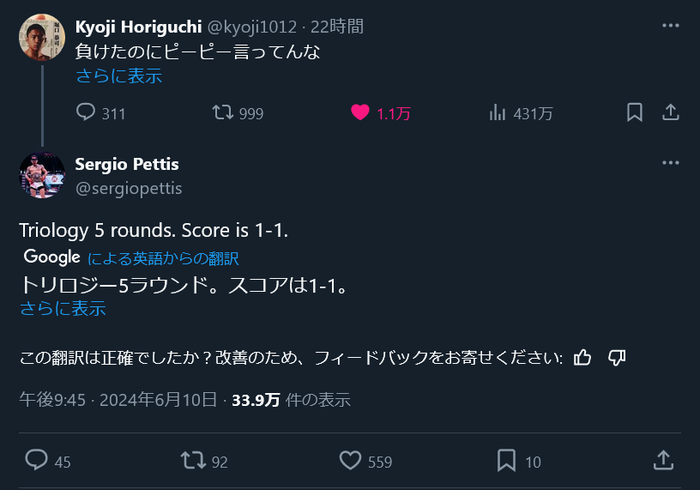View analytics for Kyoji's 431万 views
Image resolution: width=700 pixels, height=490 pixels.
pyautogui.click(x=497, y=113)
